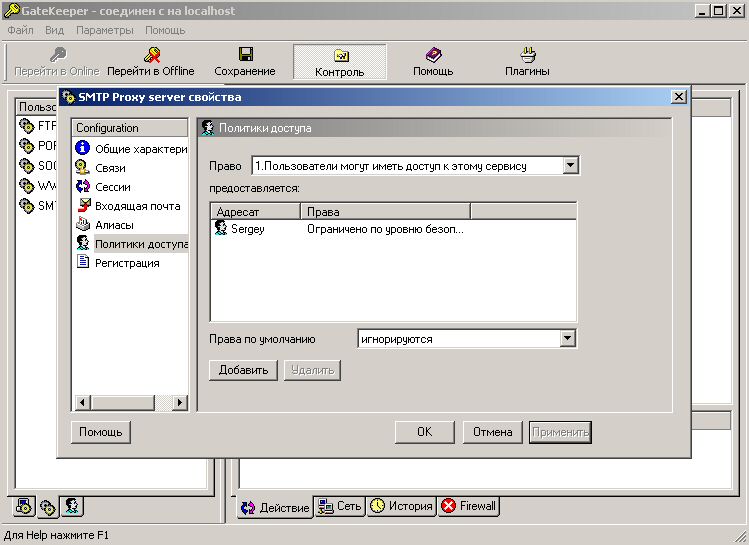Click the Sergey user icon in table
The width and height of the screenshot is (749, 545).
click(x=221, y=228)
